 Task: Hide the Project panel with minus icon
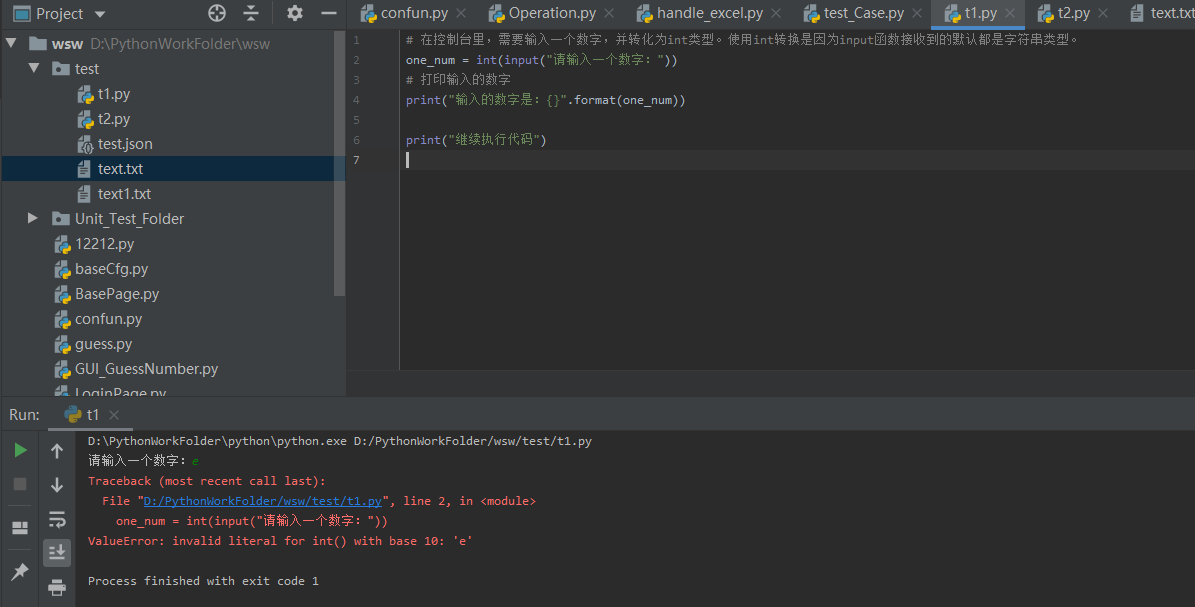pos(328,13)
